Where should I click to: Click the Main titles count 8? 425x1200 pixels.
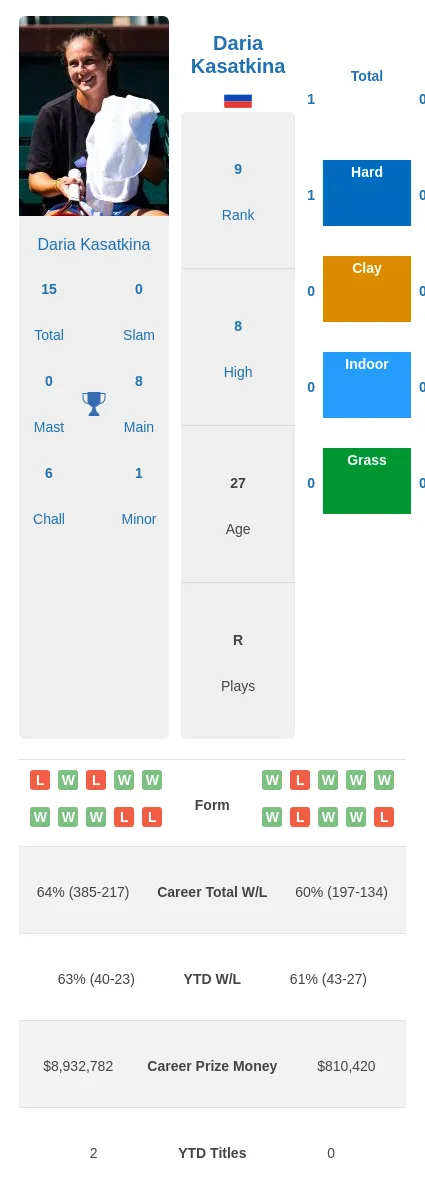click(x=139, y=381)
